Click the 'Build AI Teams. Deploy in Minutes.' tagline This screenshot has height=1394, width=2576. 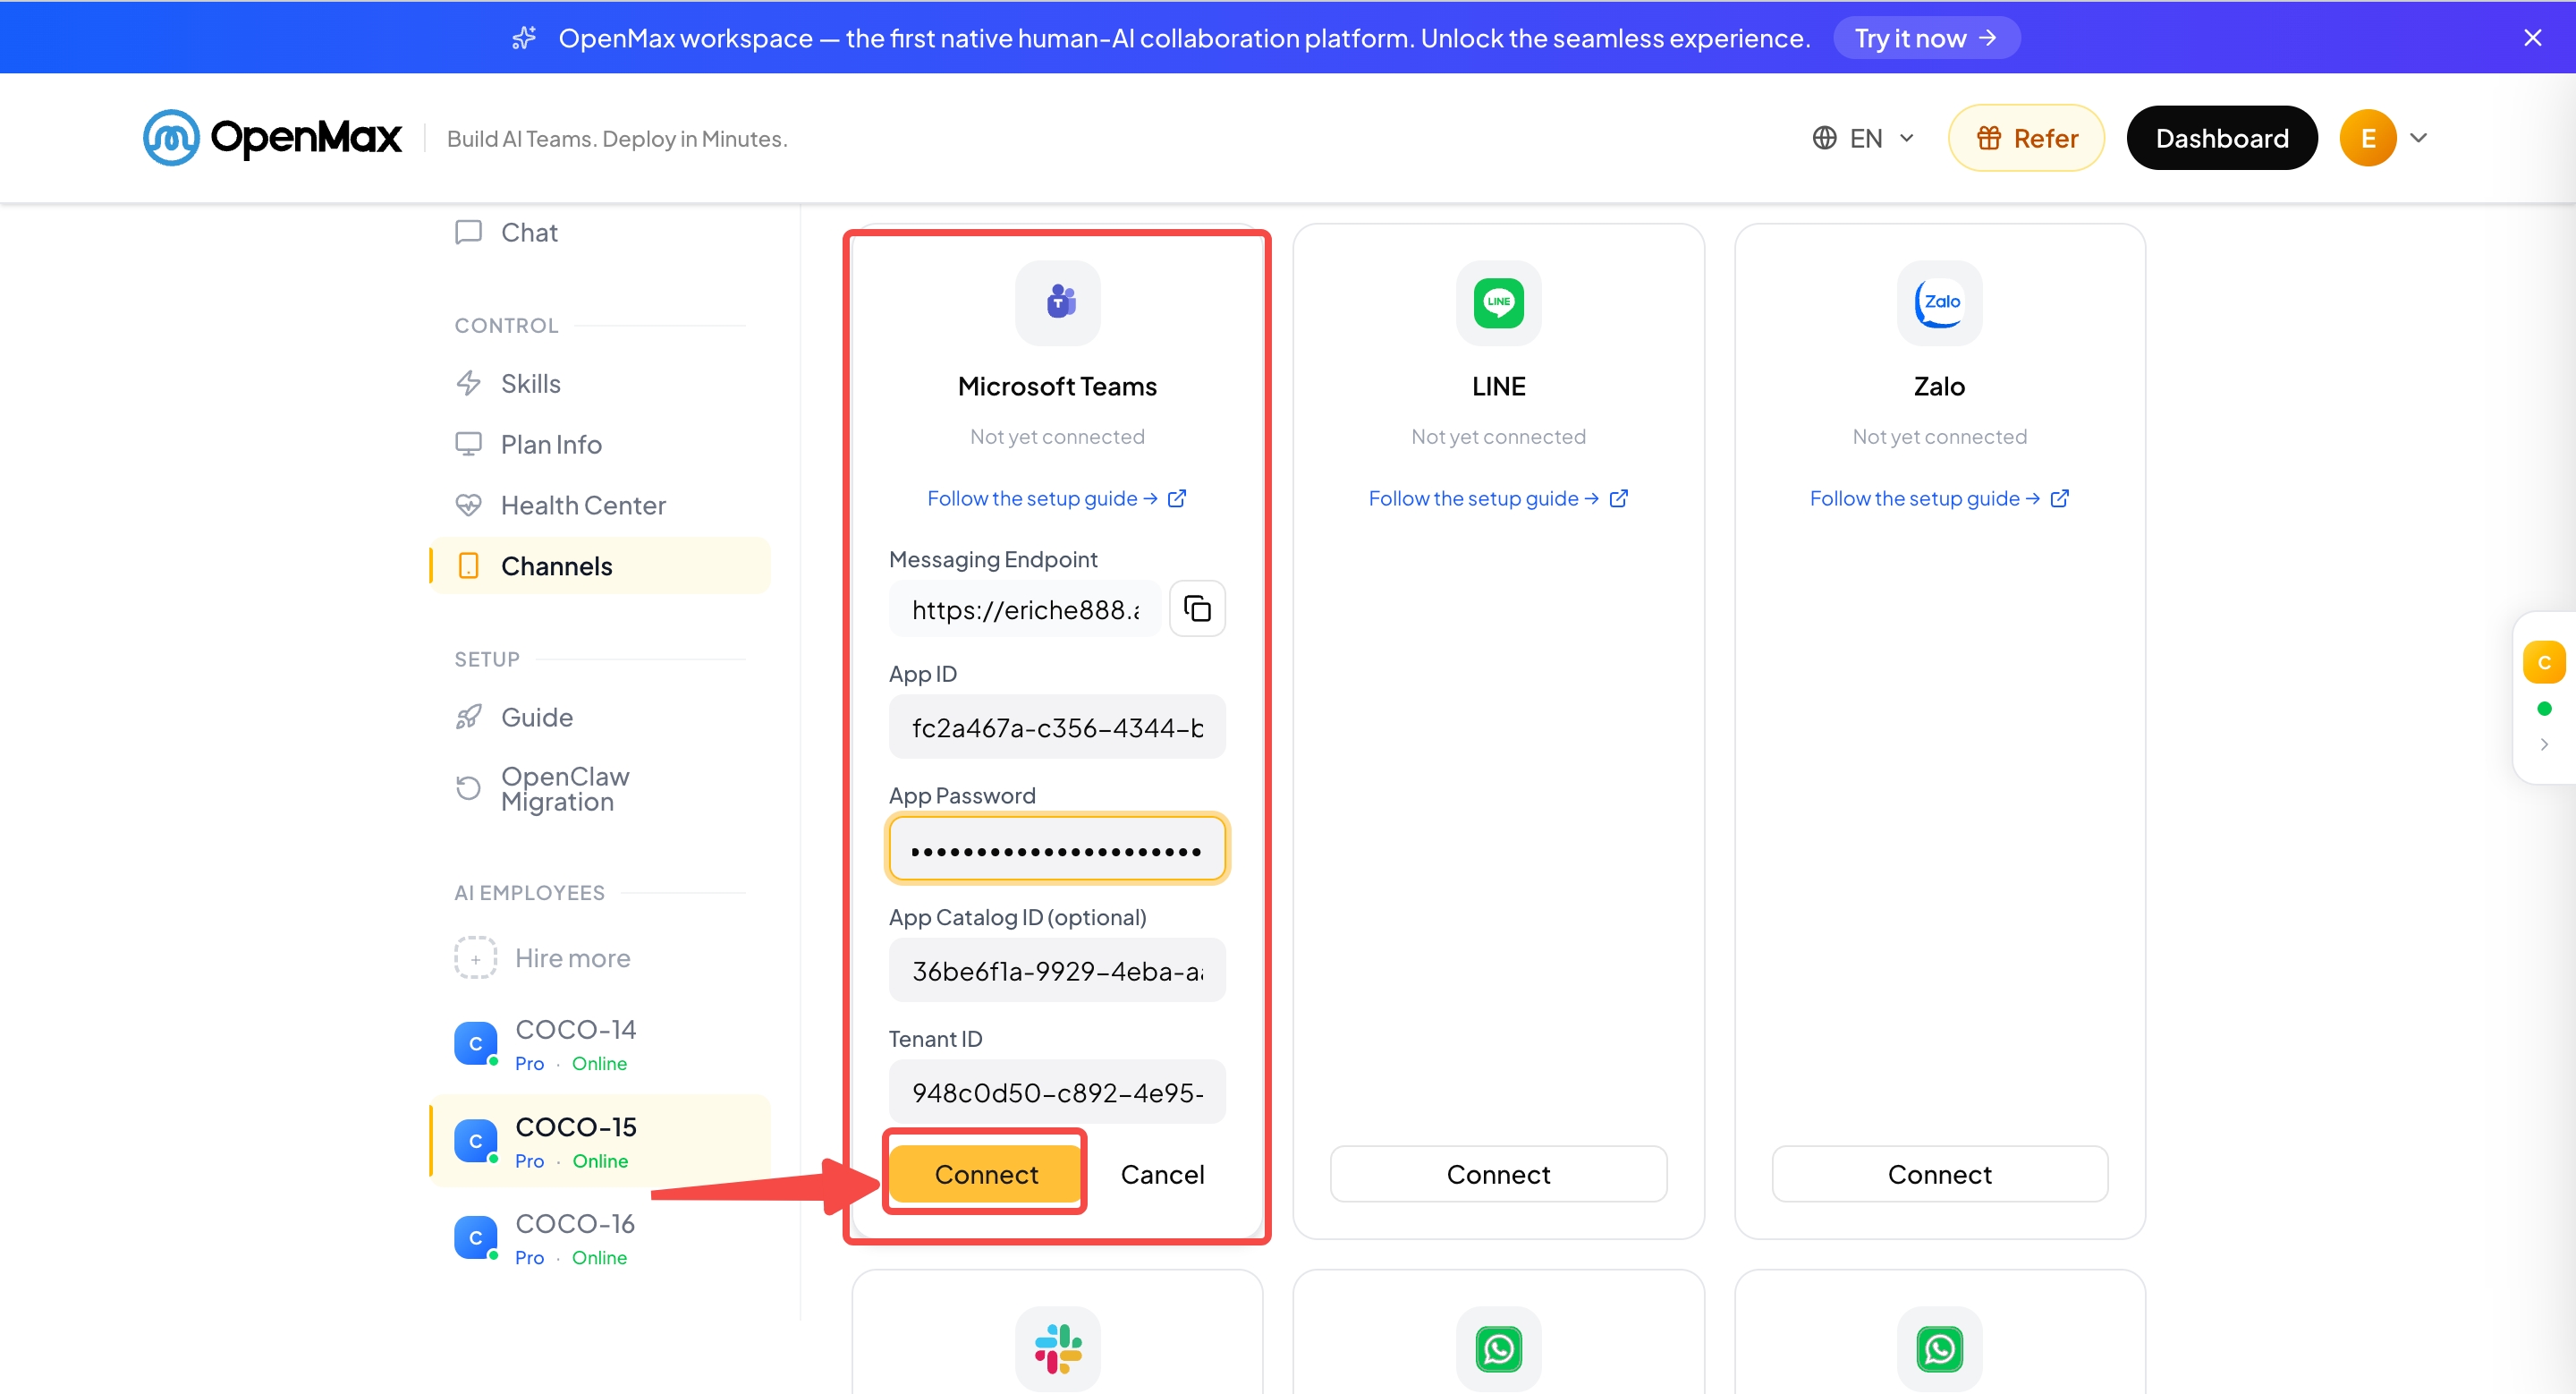(x=617, y=139)
